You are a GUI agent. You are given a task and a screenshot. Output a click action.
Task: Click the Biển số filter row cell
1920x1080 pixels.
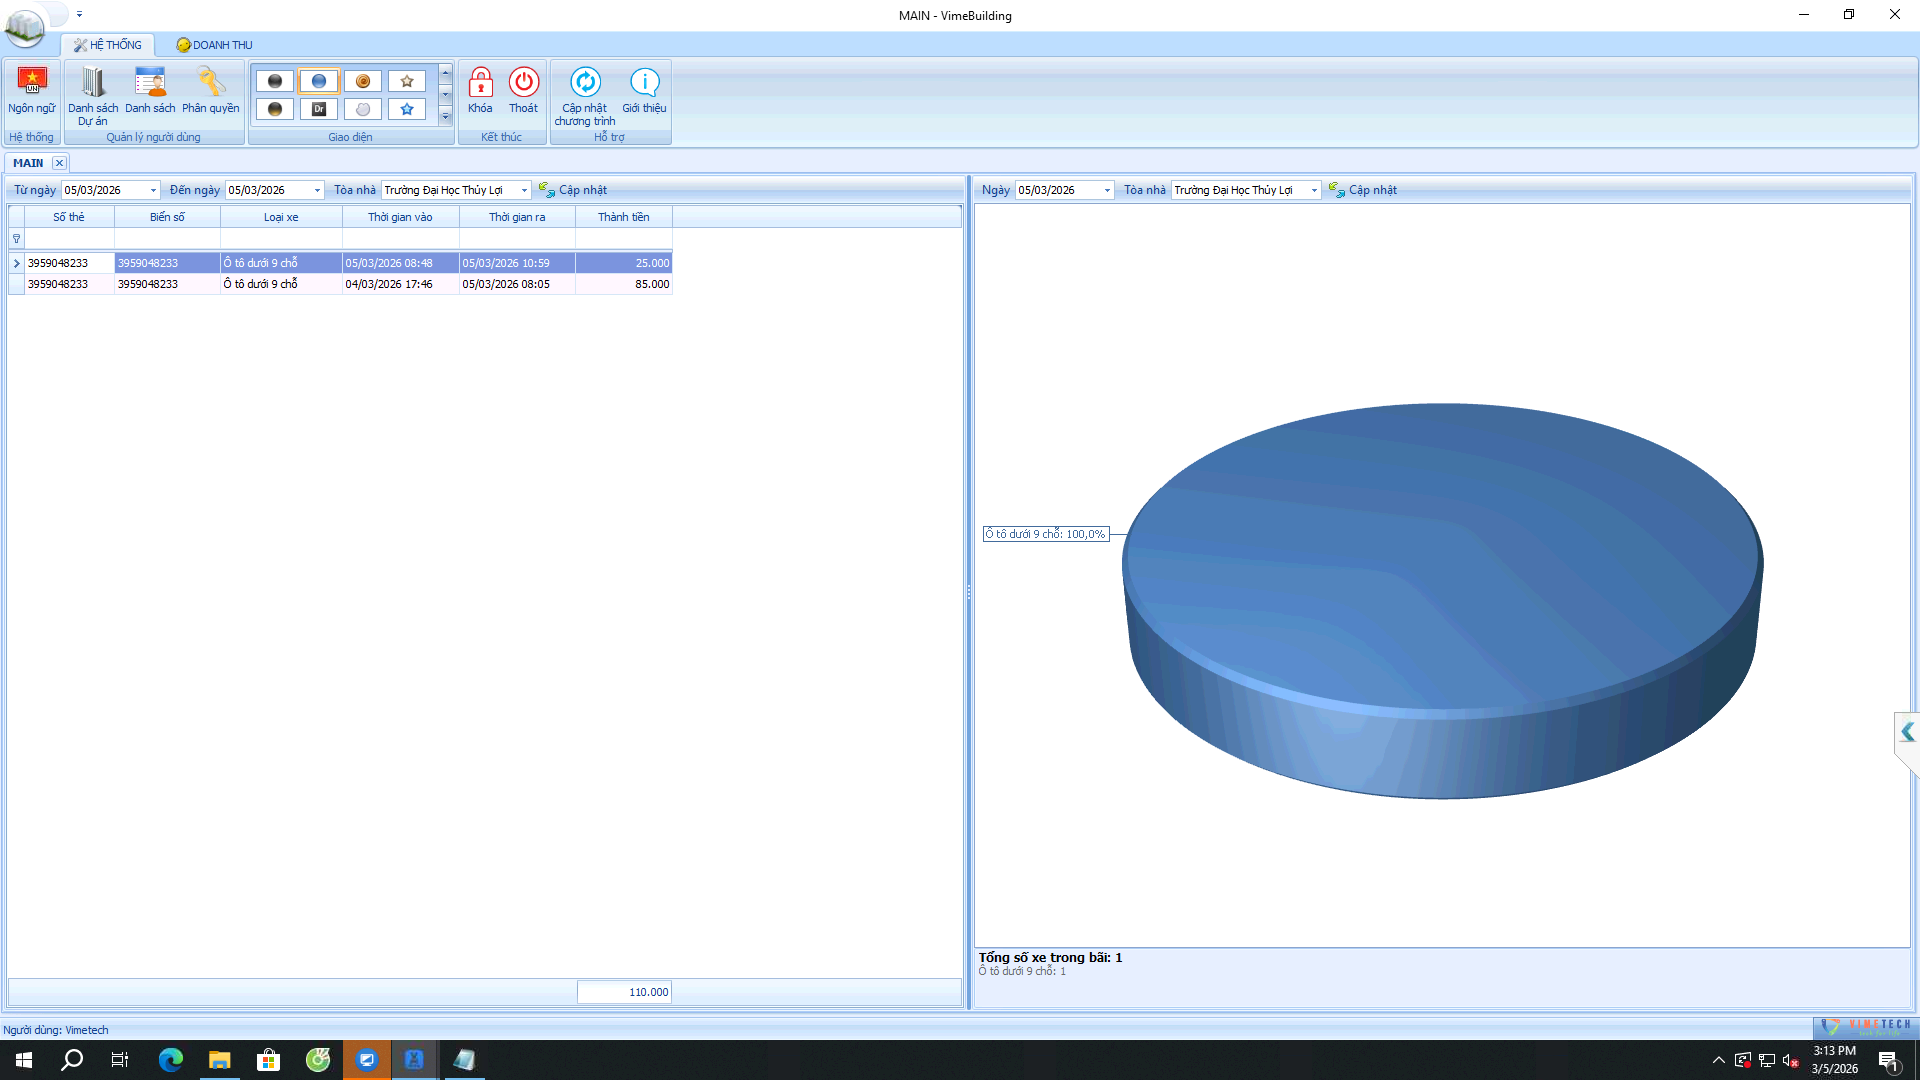[x=167, y=239]
